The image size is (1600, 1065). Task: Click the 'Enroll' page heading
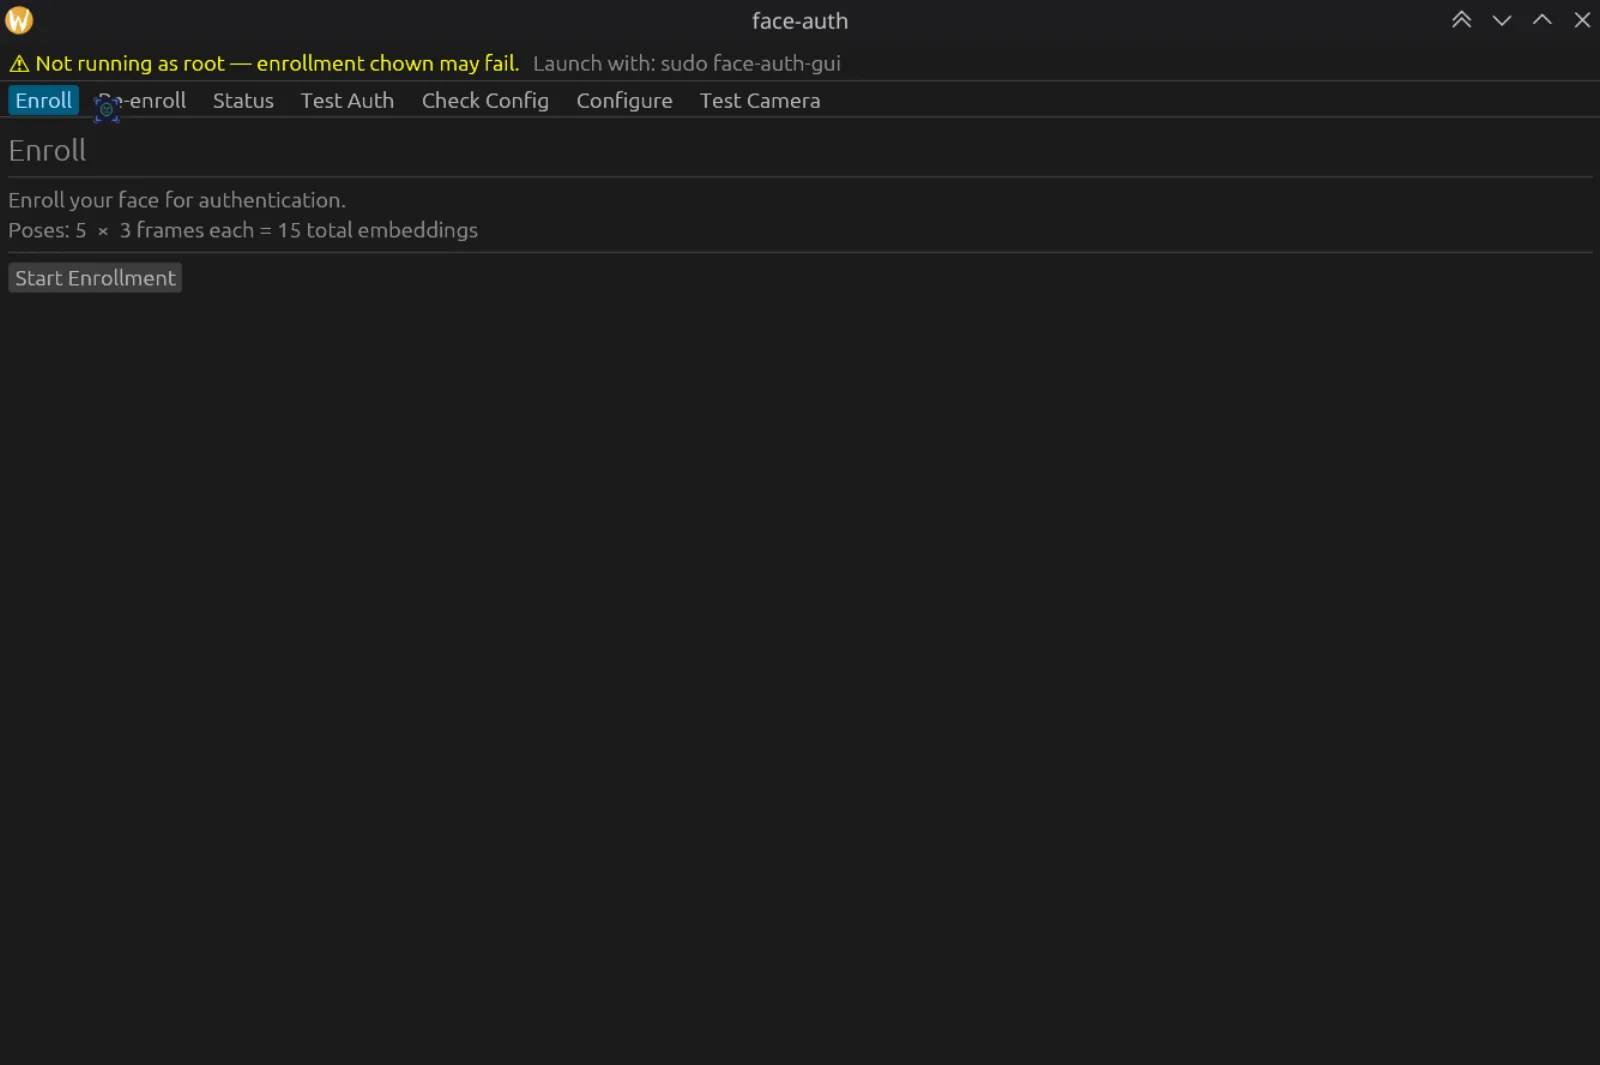(47, 151)
